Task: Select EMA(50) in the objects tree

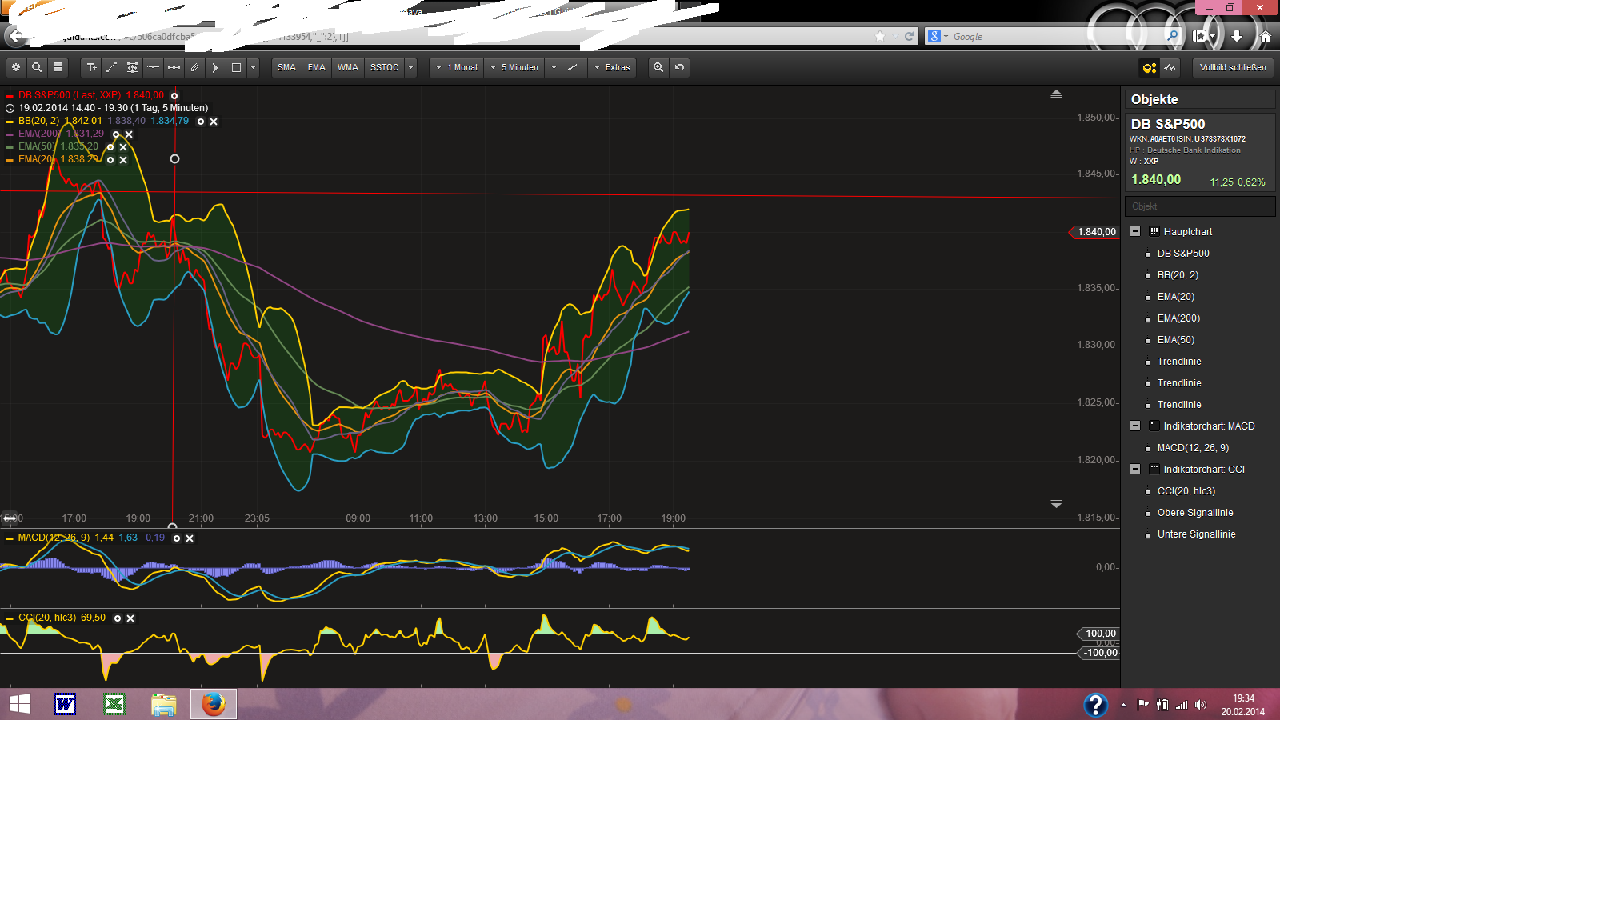Action: click(1176, 340)
